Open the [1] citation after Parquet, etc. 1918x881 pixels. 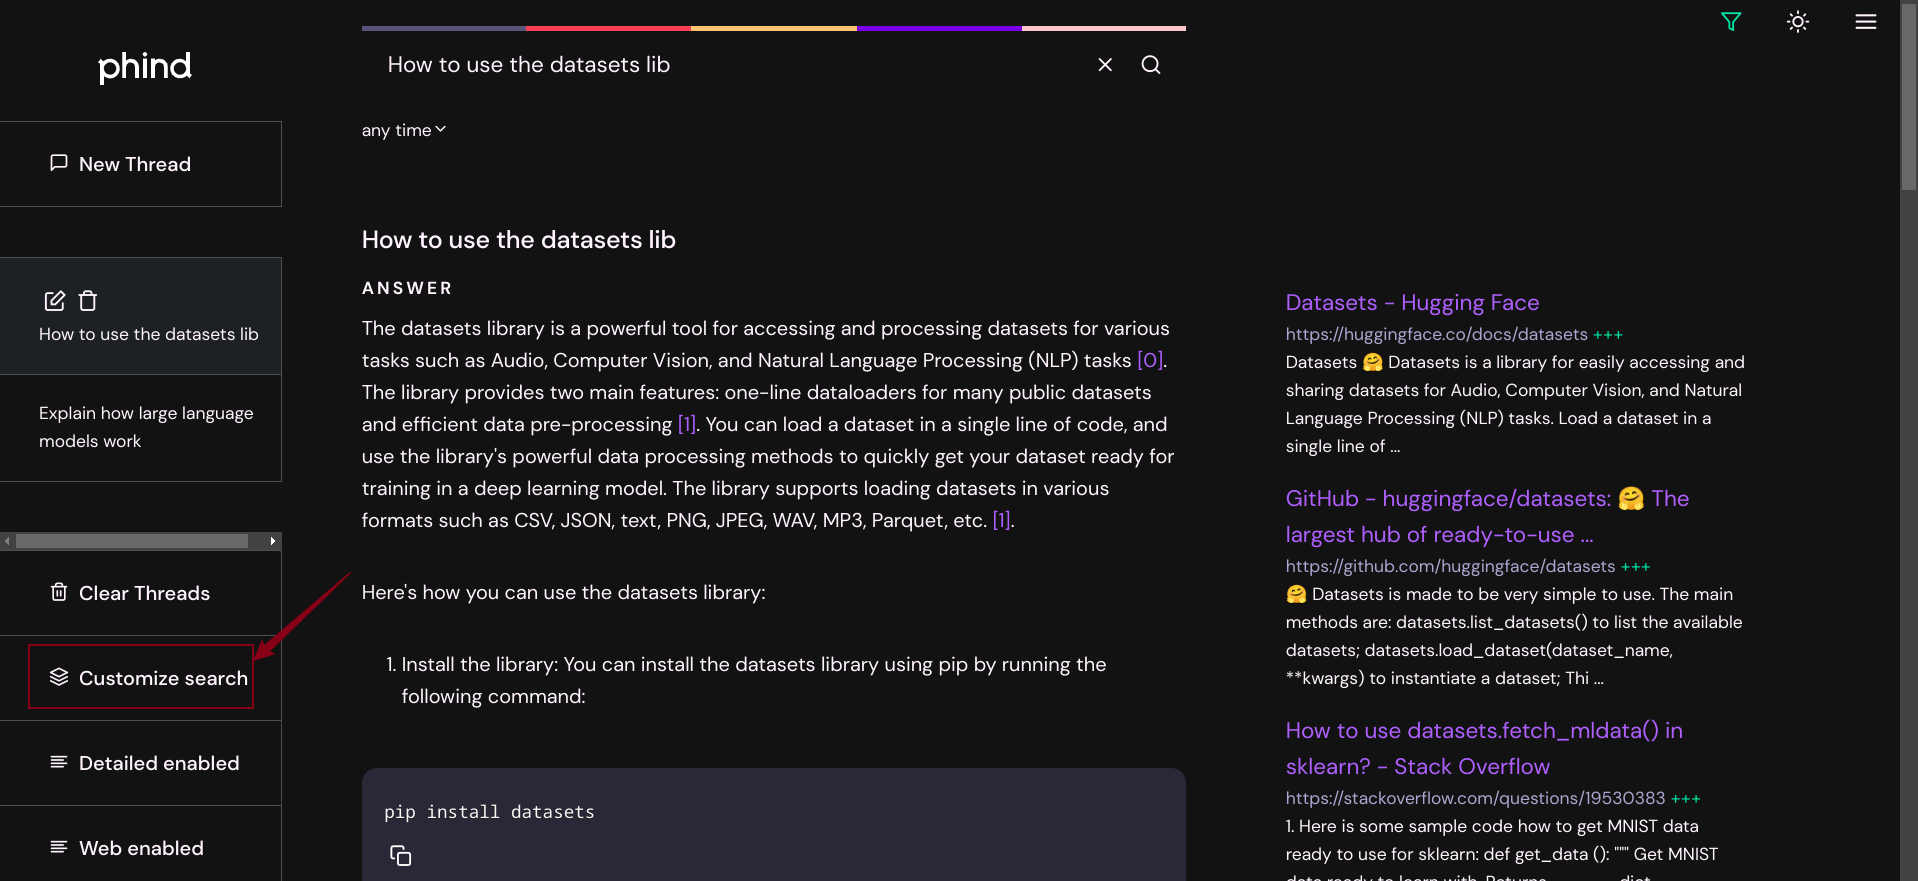click(x=1001, y=520)
